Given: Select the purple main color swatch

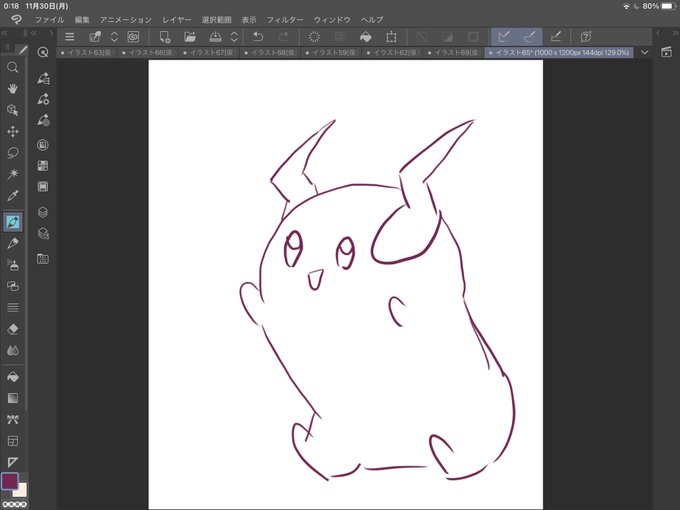Looking at the screenshot, I should point(10,481).
